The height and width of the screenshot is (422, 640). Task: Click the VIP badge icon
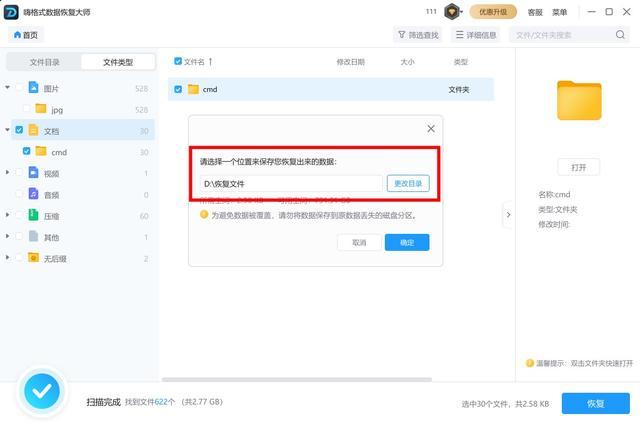452,12
